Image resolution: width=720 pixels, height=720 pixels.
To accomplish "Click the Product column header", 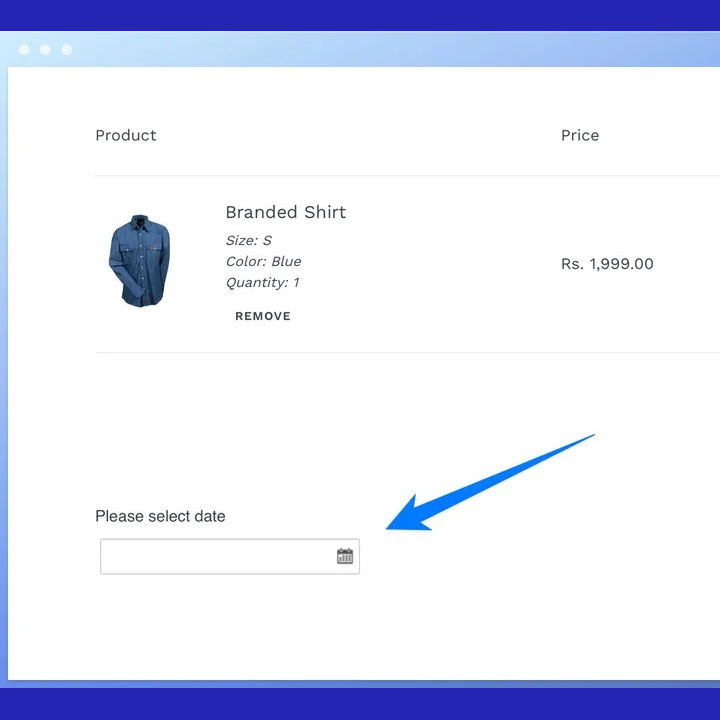I will pyautogui.click(x=126, y=135).
